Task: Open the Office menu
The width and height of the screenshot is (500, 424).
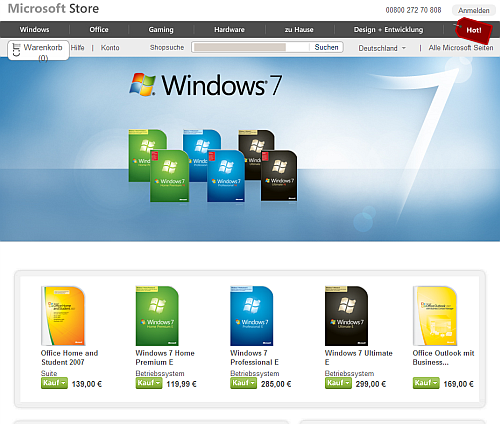Action: 99,30
